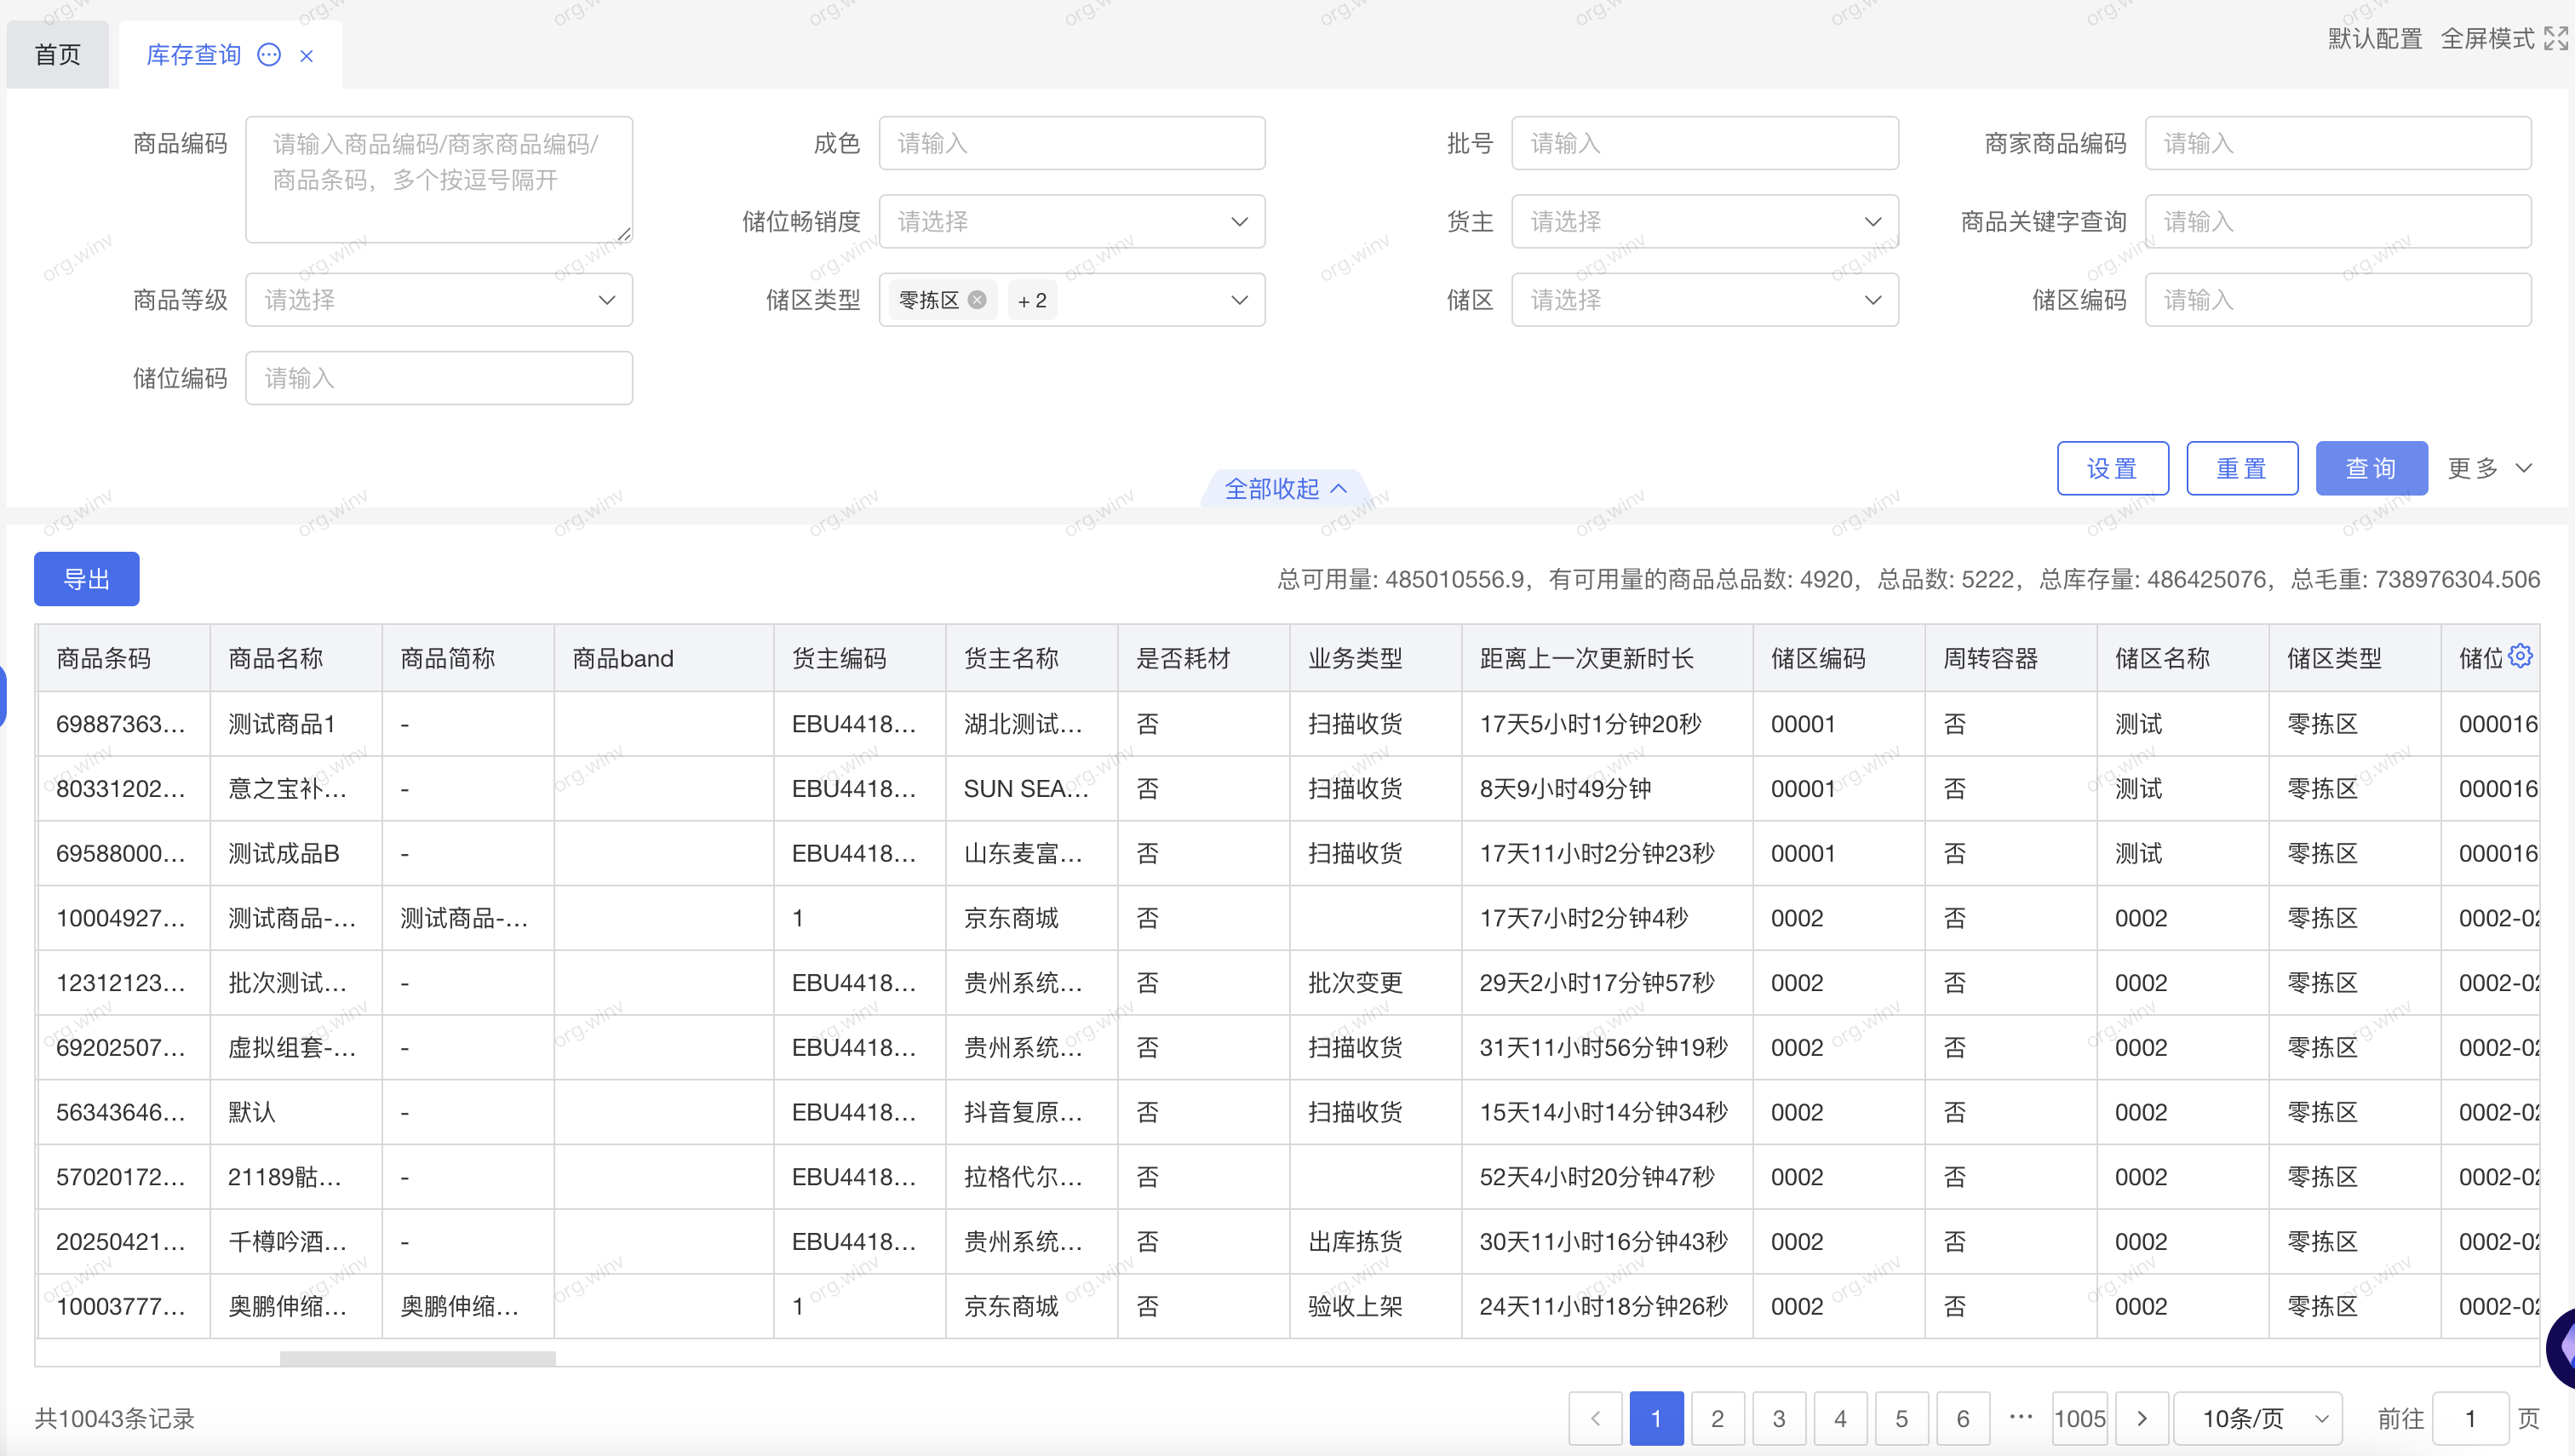Open the 库存查询 tab options menu icon
This screenshot has width=2575, height=1456.
269,55
